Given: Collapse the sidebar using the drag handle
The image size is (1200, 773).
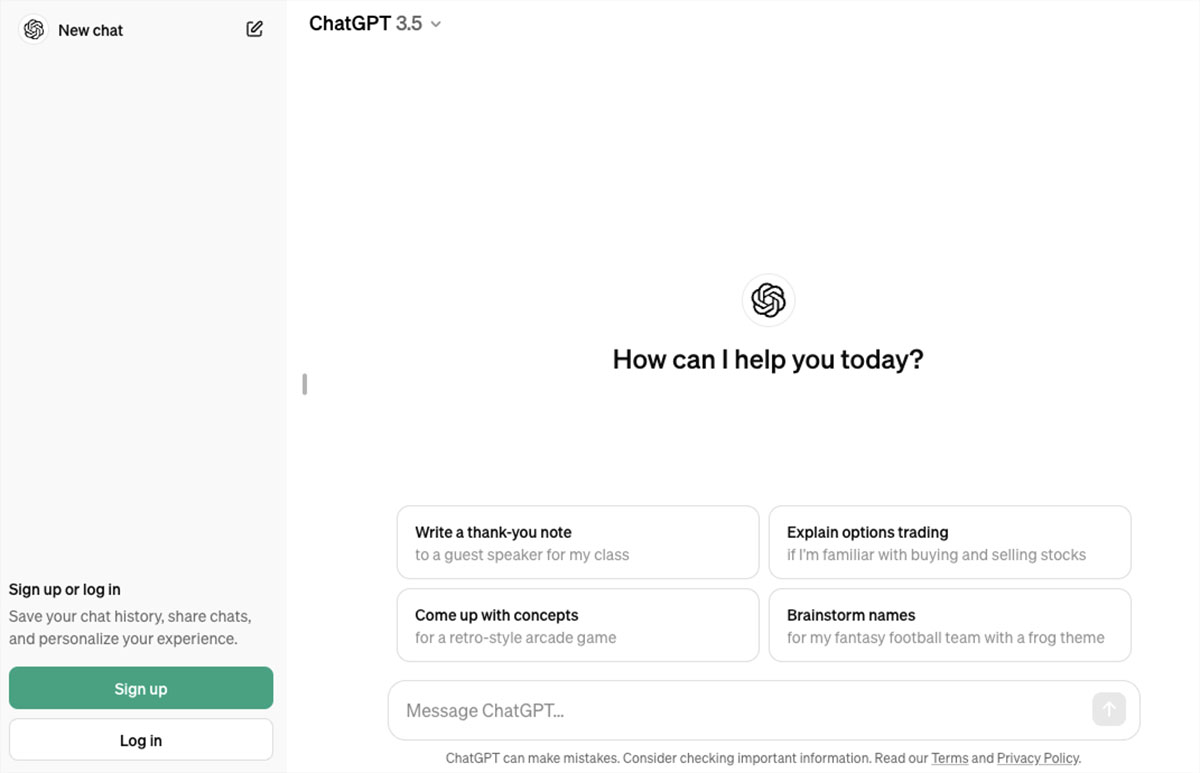Looking at the screenshot, I should click(304, 383).
